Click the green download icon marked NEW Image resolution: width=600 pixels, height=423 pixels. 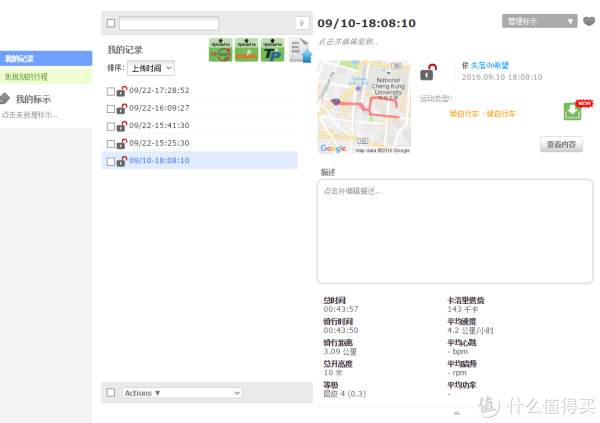click(x=572, y=111)
